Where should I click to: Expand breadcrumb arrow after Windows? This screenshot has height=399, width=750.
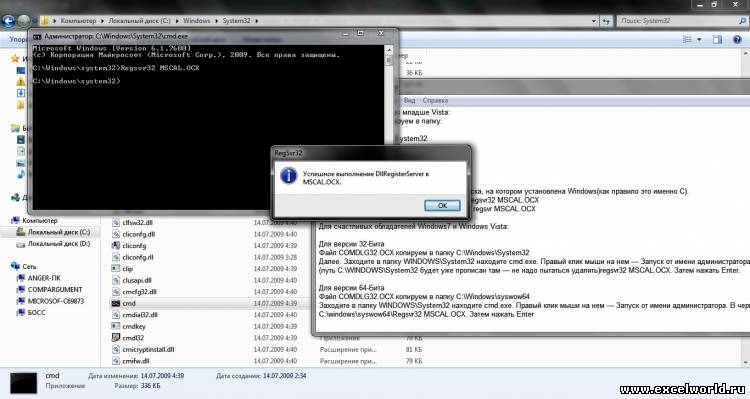(x=217, y=21)
